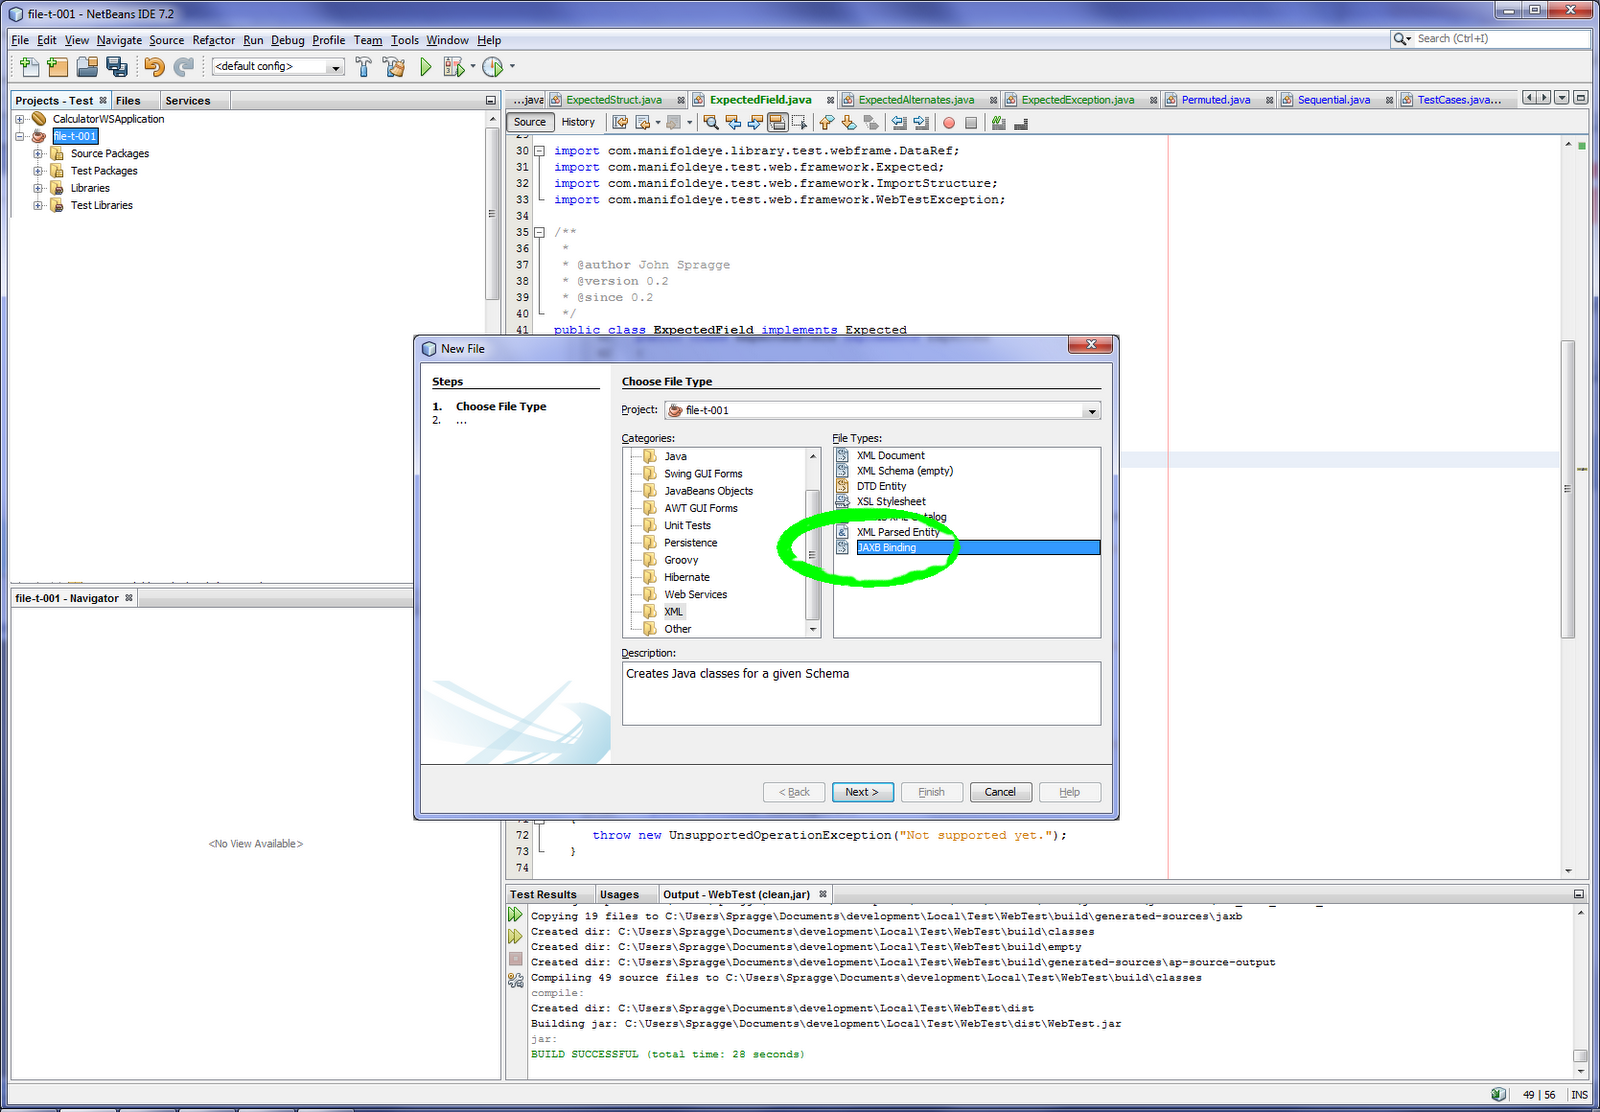Click Shift Line Right icon
The image size is (1600, 1112).
(x=921, y=122)
